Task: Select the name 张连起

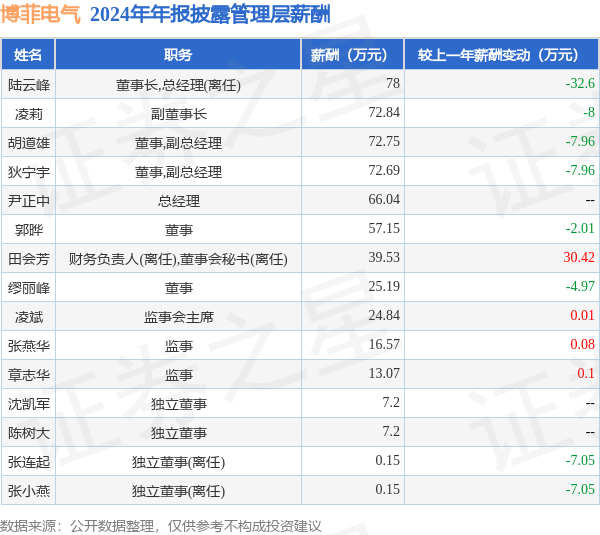Action: (x=29, y=463)
